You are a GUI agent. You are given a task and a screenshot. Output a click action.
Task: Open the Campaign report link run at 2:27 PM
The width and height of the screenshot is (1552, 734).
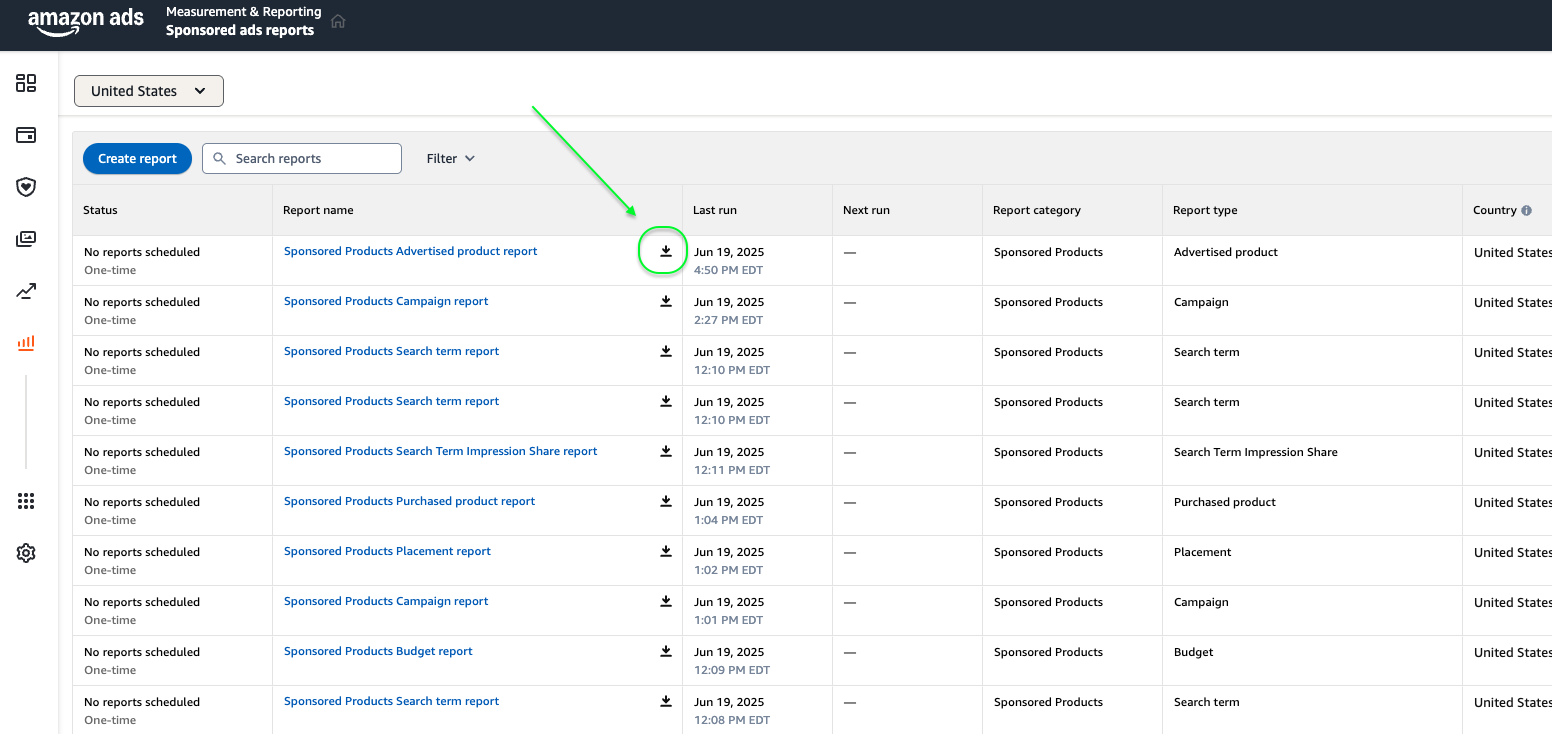(386, 301)
